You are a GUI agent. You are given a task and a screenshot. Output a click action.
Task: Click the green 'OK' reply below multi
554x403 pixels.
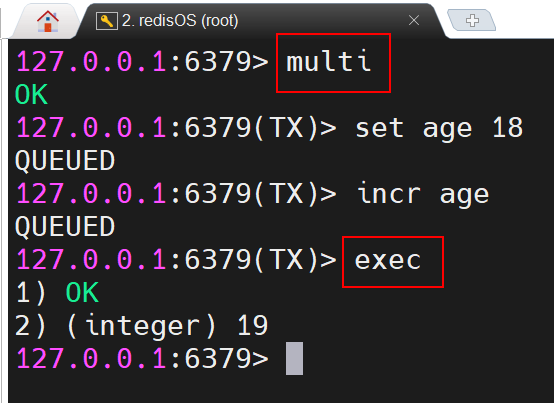point(31,95)
